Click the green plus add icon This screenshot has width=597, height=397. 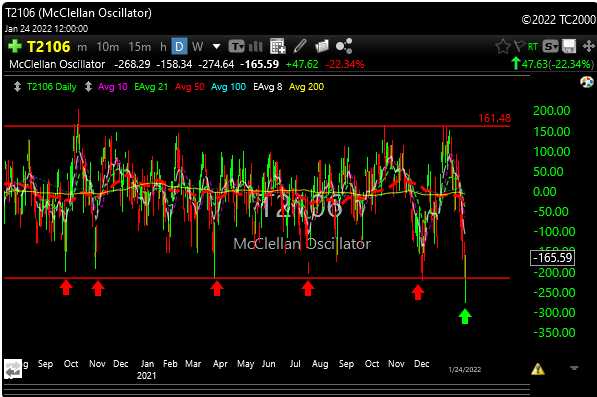[x=15, y=46]
